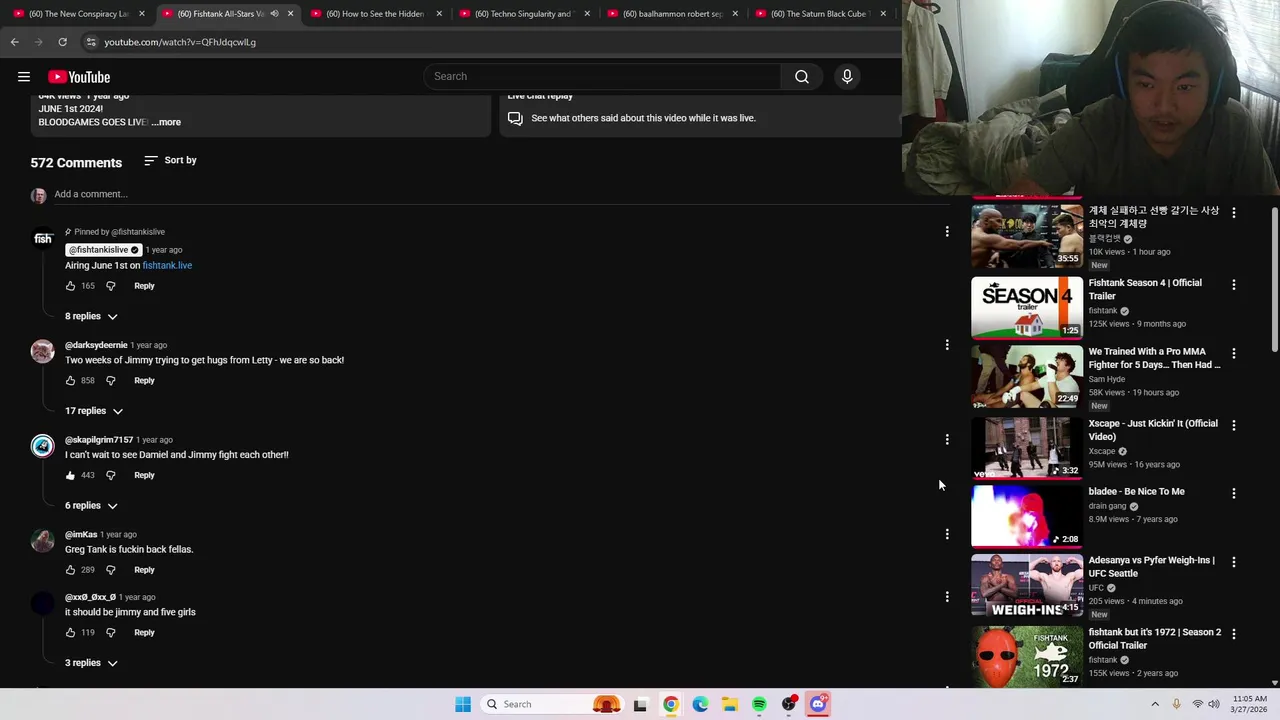Switch to baalhammon robert tab
Viewport: 1280px width, 720px height.
coord(673,14)
